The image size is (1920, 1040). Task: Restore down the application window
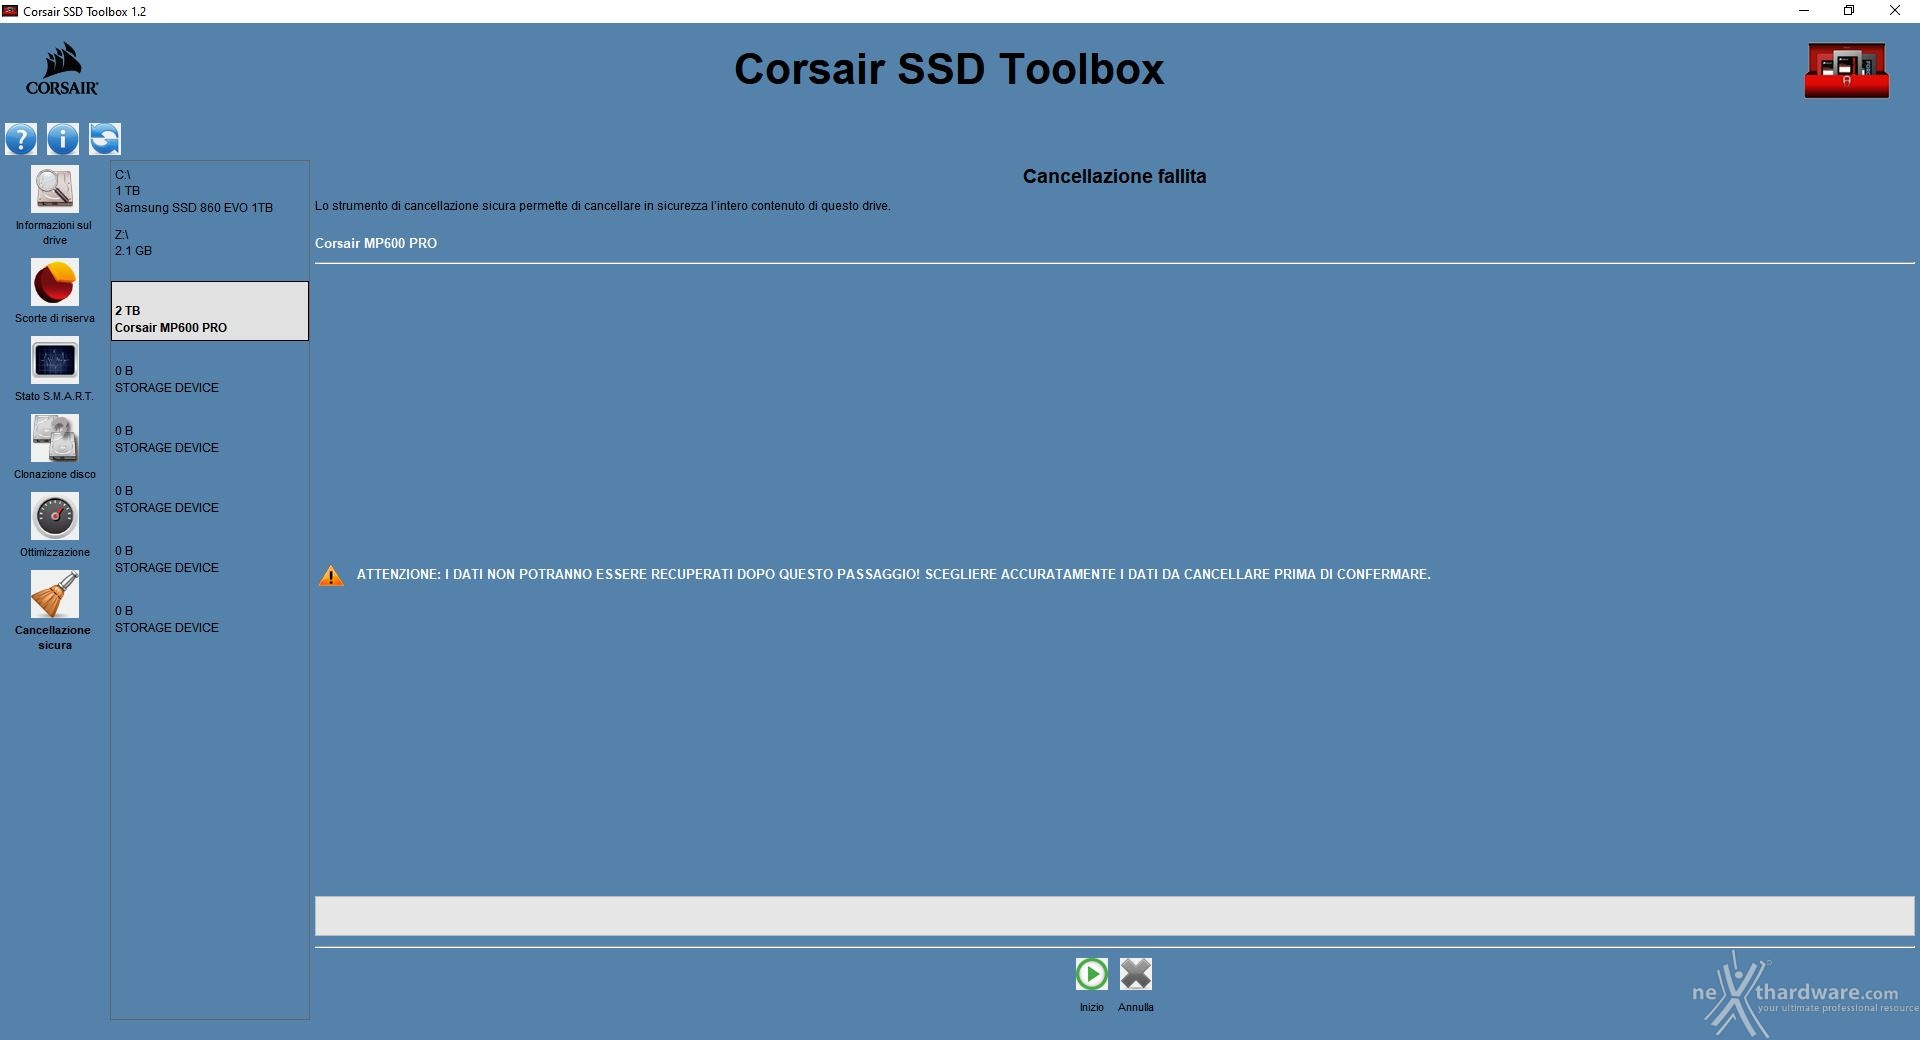pyautogui.click(x=1849, y=11)
